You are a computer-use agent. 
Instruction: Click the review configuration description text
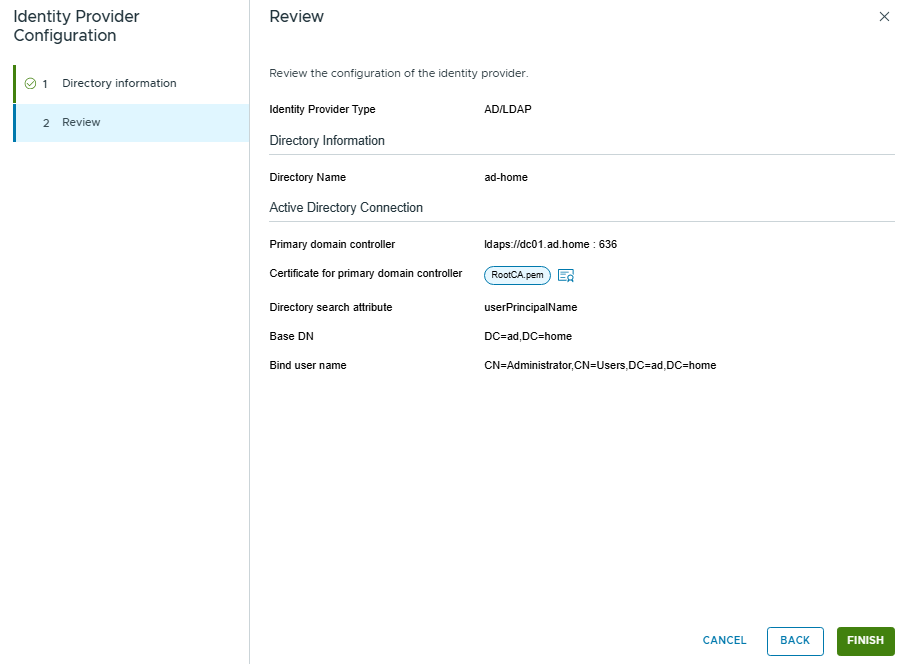[x=398, y=74]
